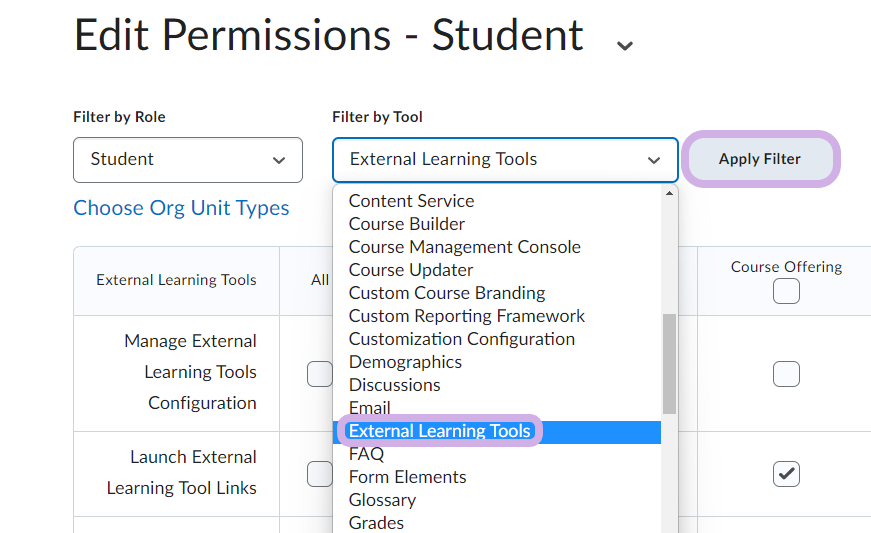Open the Choose Org Unit Types link

(x=181, y=209)
